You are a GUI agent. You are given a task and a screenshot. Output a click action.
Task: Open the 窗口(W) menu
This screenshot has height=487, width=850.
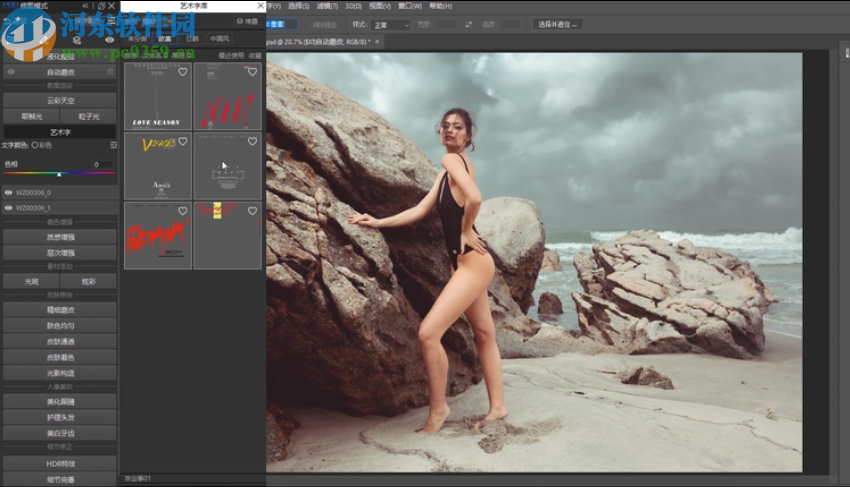(x=408, y=6)
